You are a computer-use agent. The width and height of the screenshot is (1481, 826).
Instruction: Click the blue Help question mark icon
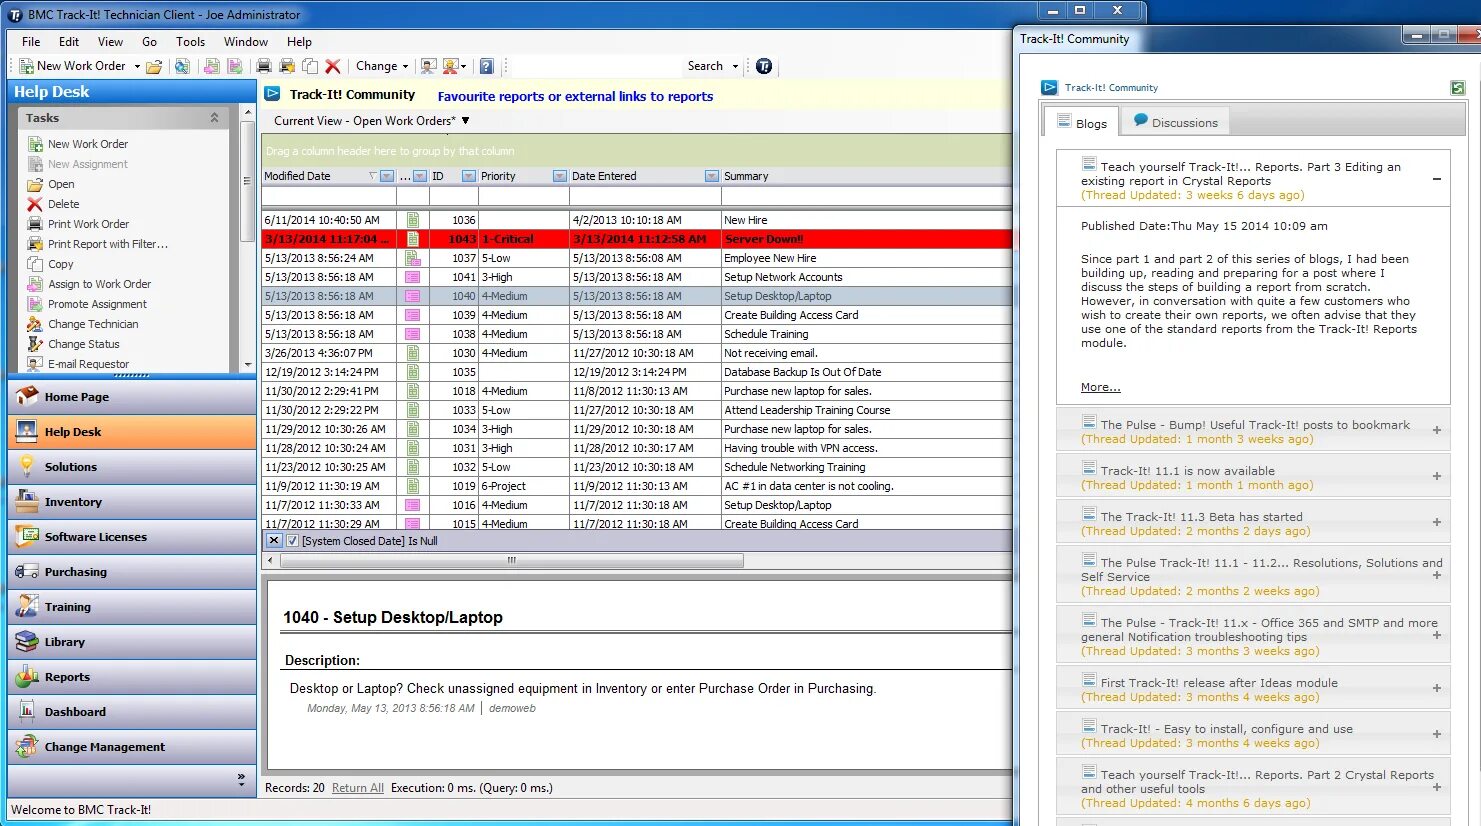click(486, 66)
